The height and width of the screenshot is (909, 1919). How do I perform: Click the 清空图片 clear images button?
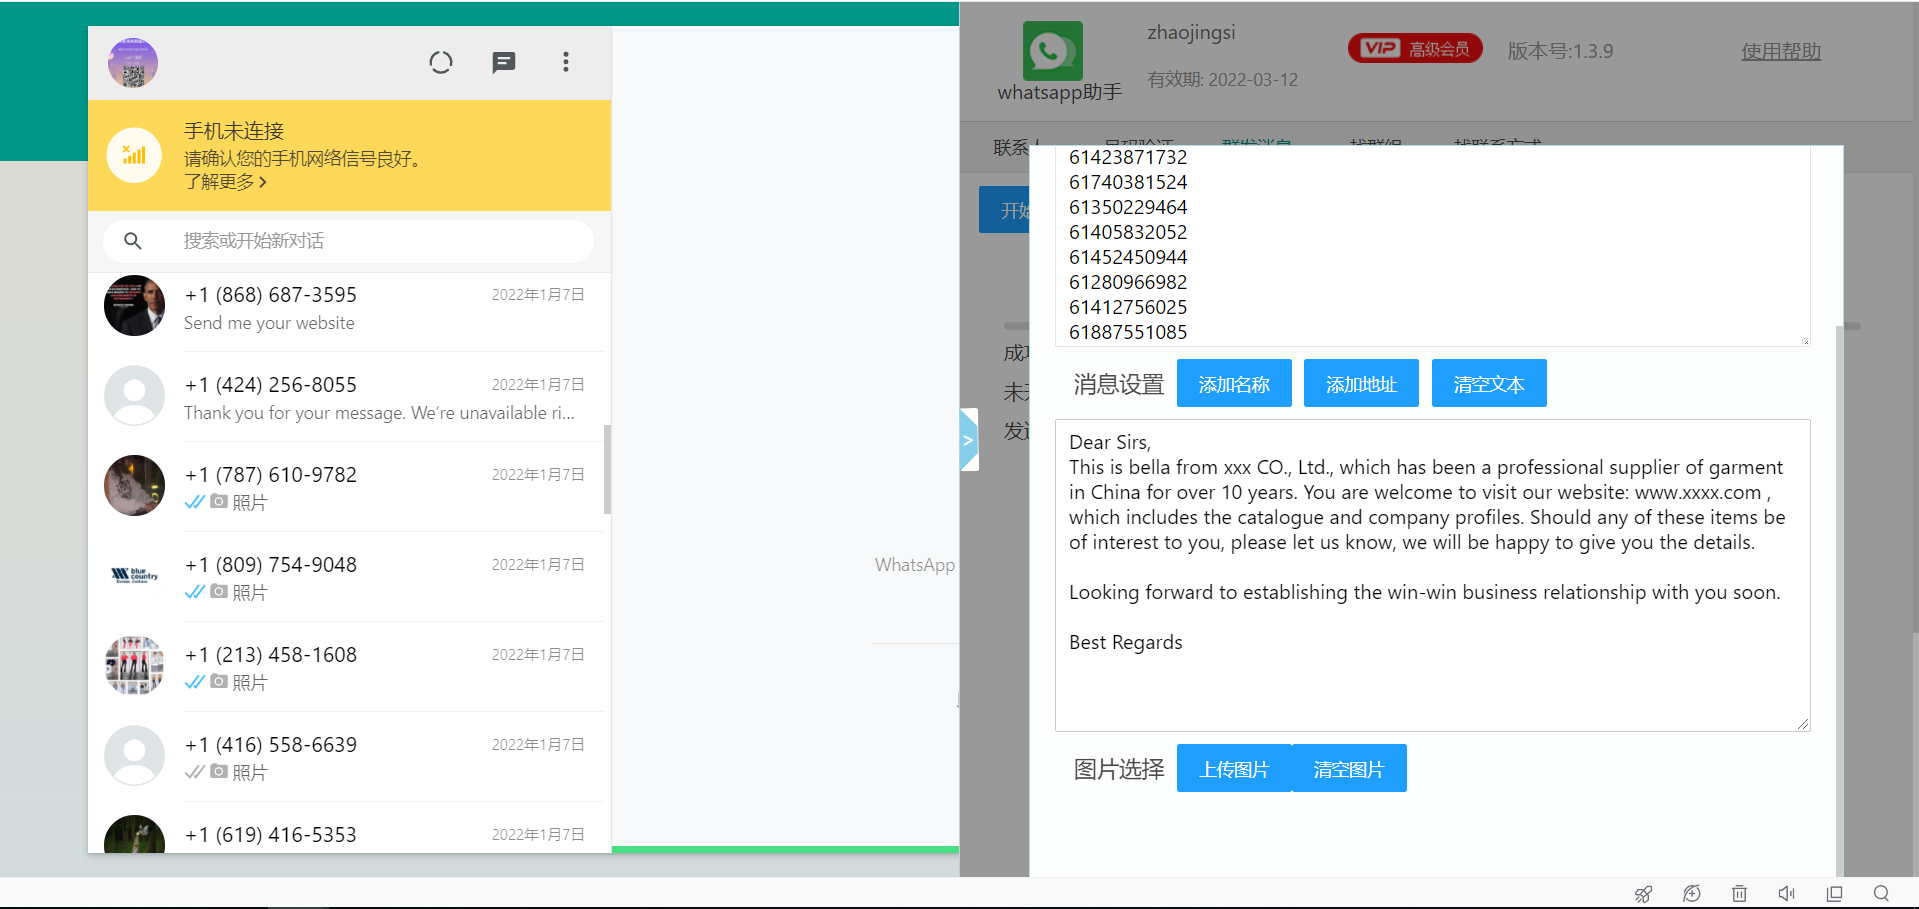pos(1349,769)
